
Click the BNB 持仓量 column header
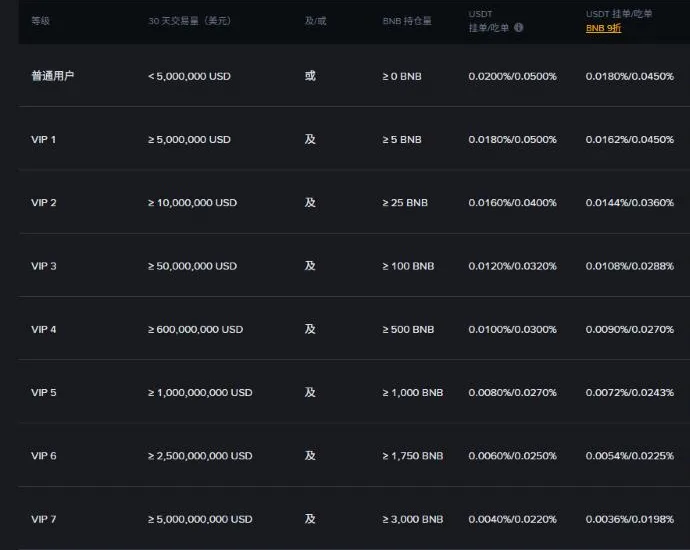pos(407,21)
